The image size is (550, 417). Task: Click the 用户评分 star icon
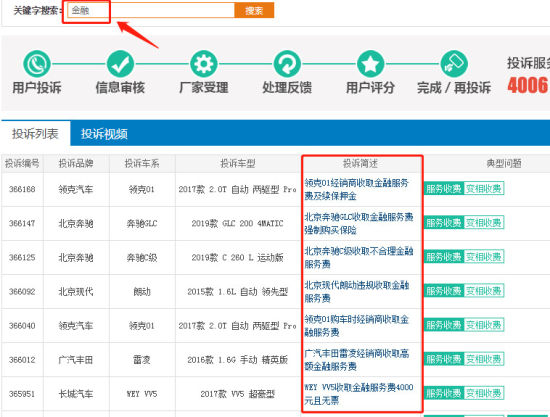[371, 64]
